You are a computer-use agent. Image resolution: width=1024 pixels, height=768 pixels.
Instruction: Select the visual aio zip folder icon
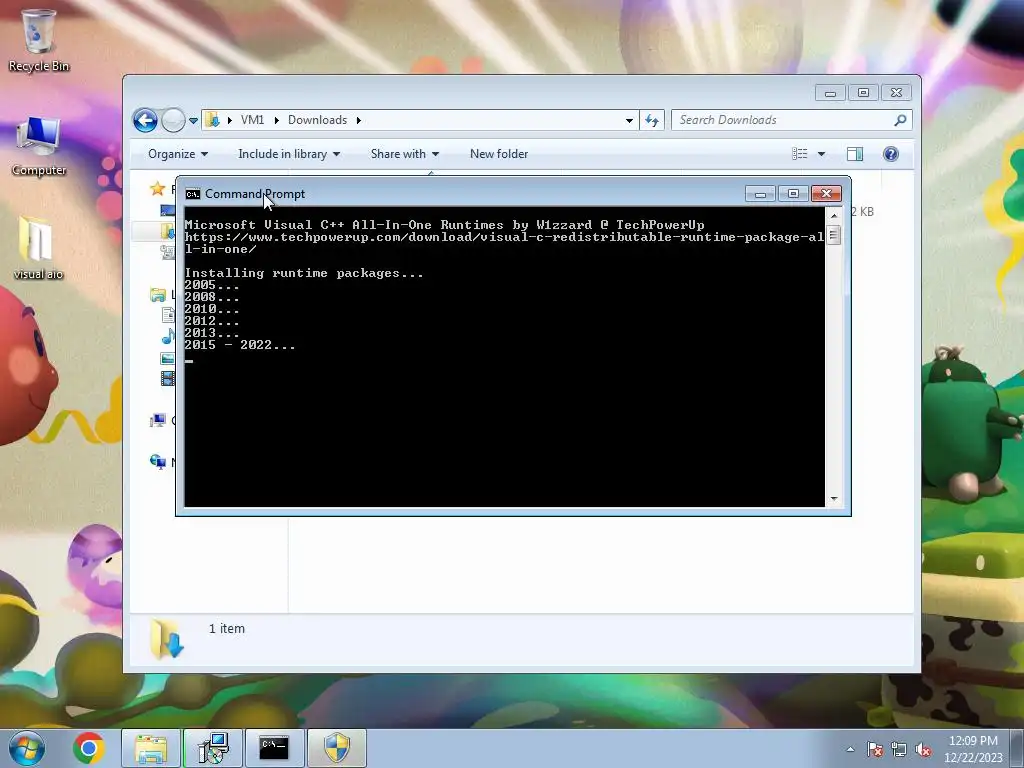click(x=37, y=248)
